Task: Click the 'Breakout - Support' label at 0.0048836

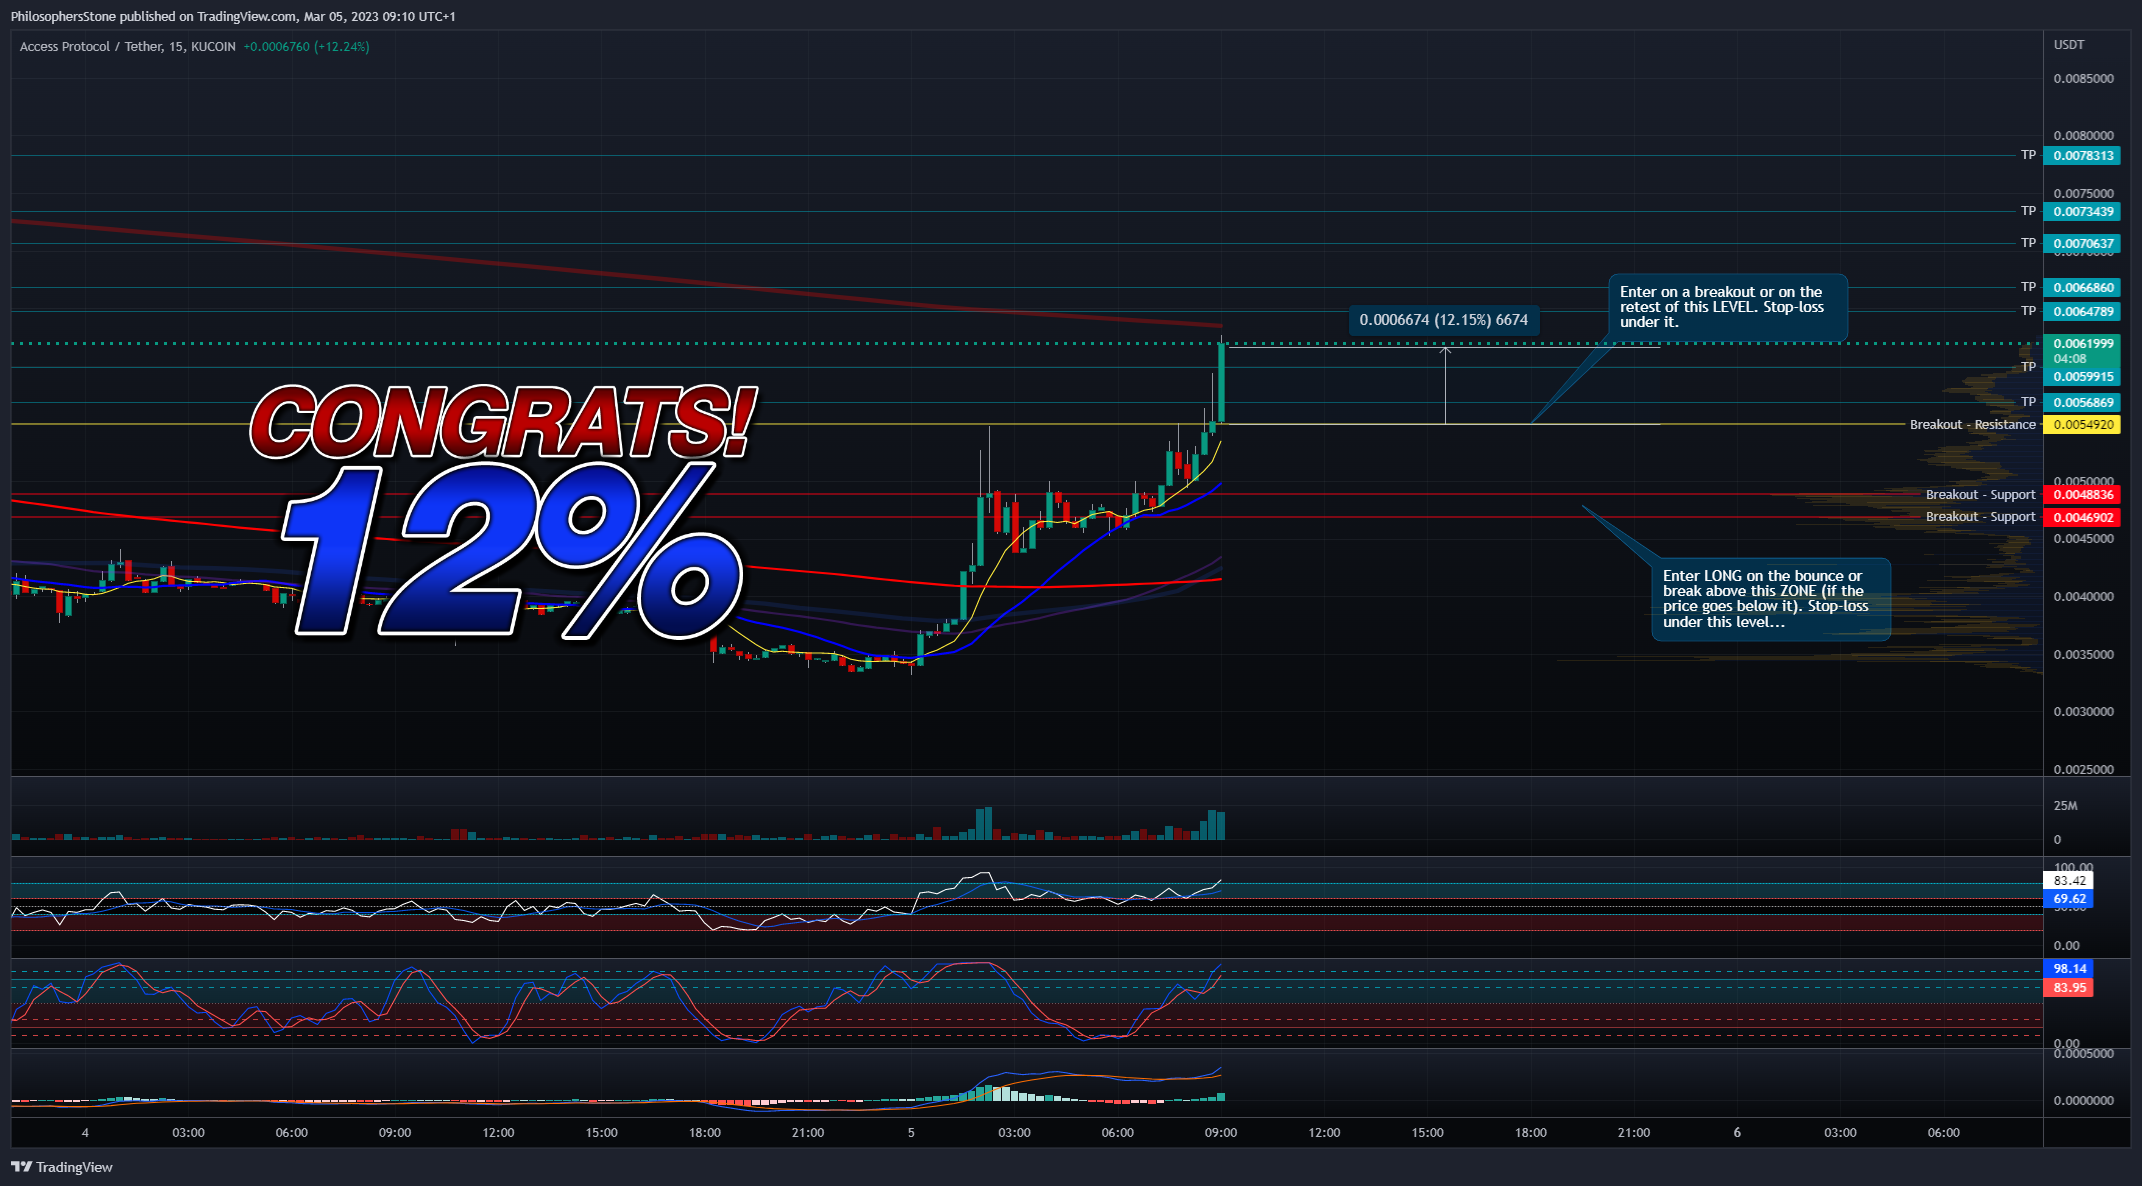Action: tap(1980, 494)
